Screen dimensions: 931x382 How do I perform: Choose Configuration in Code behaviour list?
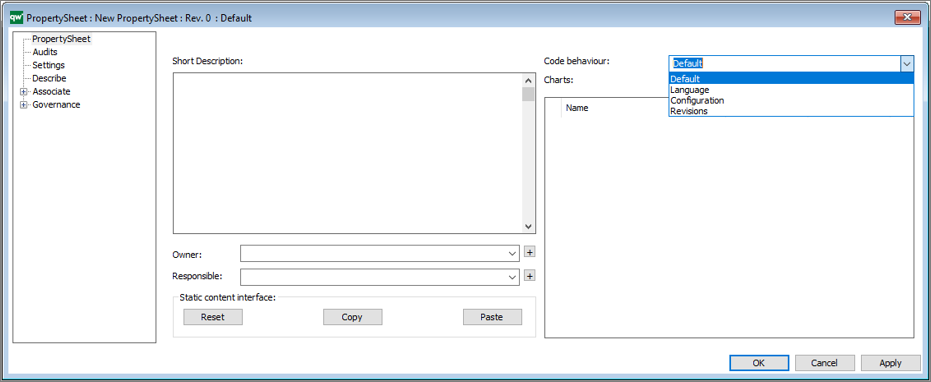tap(791, 100)
